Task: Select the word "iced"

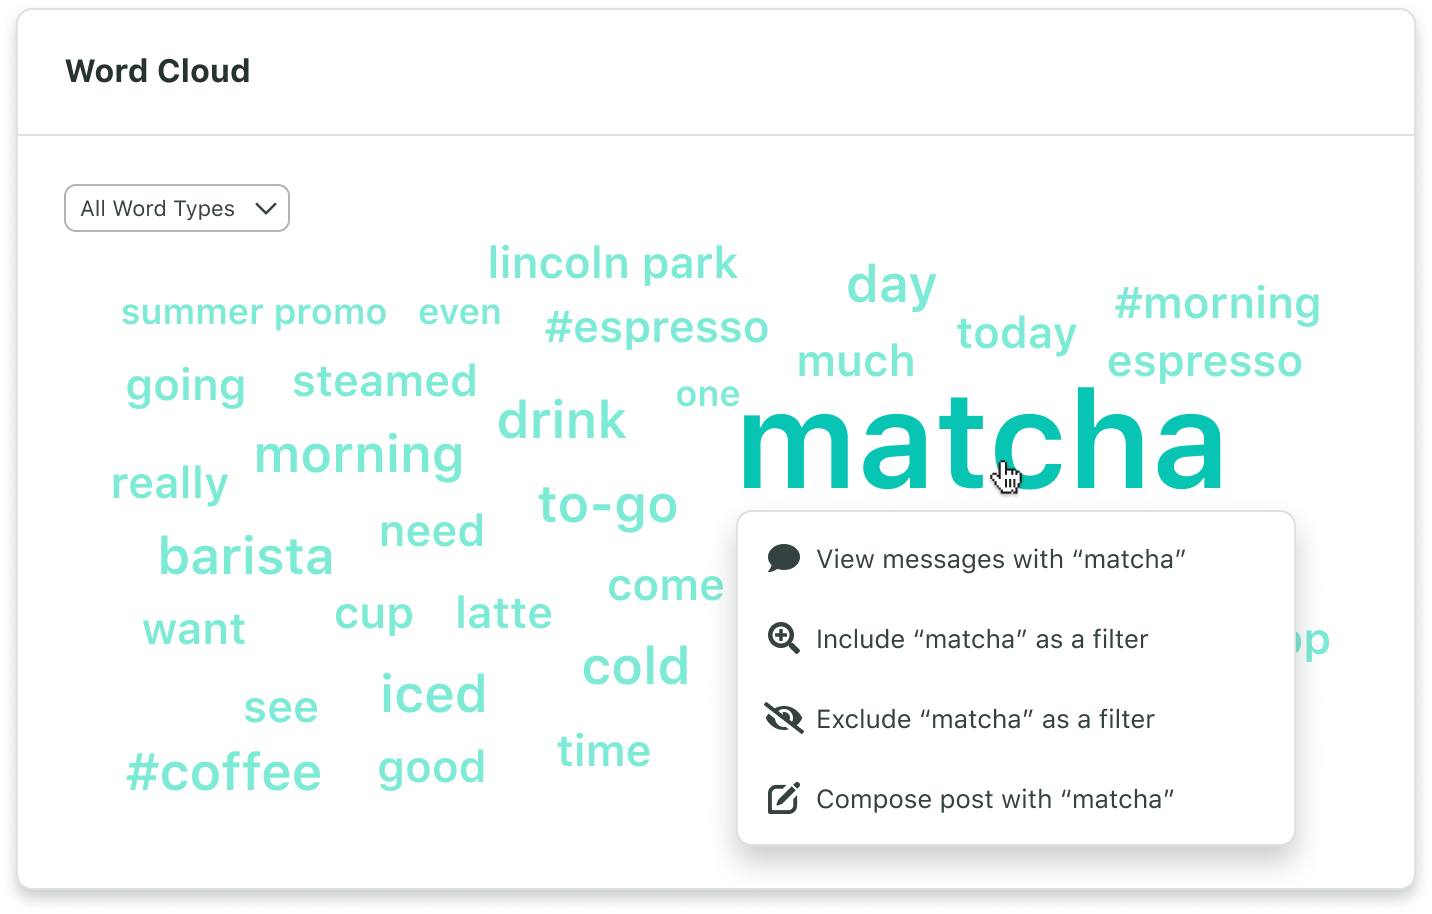Action: pos(433,693)
